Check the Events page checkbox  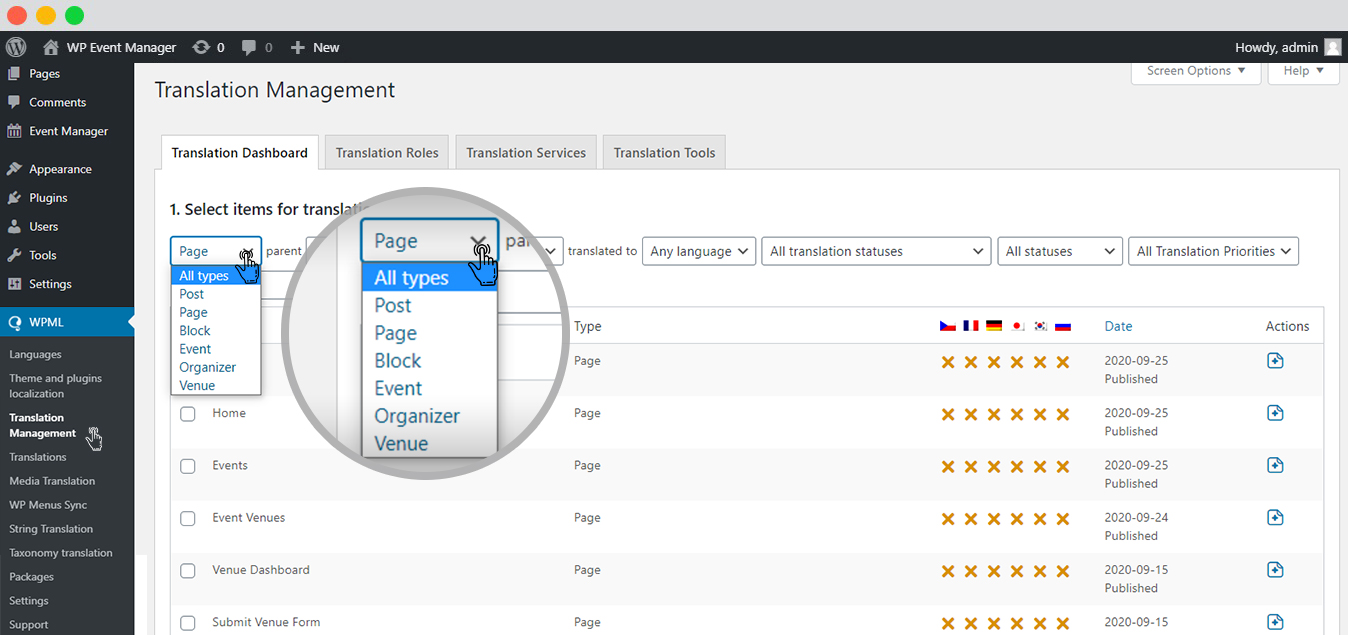[188, 466]
